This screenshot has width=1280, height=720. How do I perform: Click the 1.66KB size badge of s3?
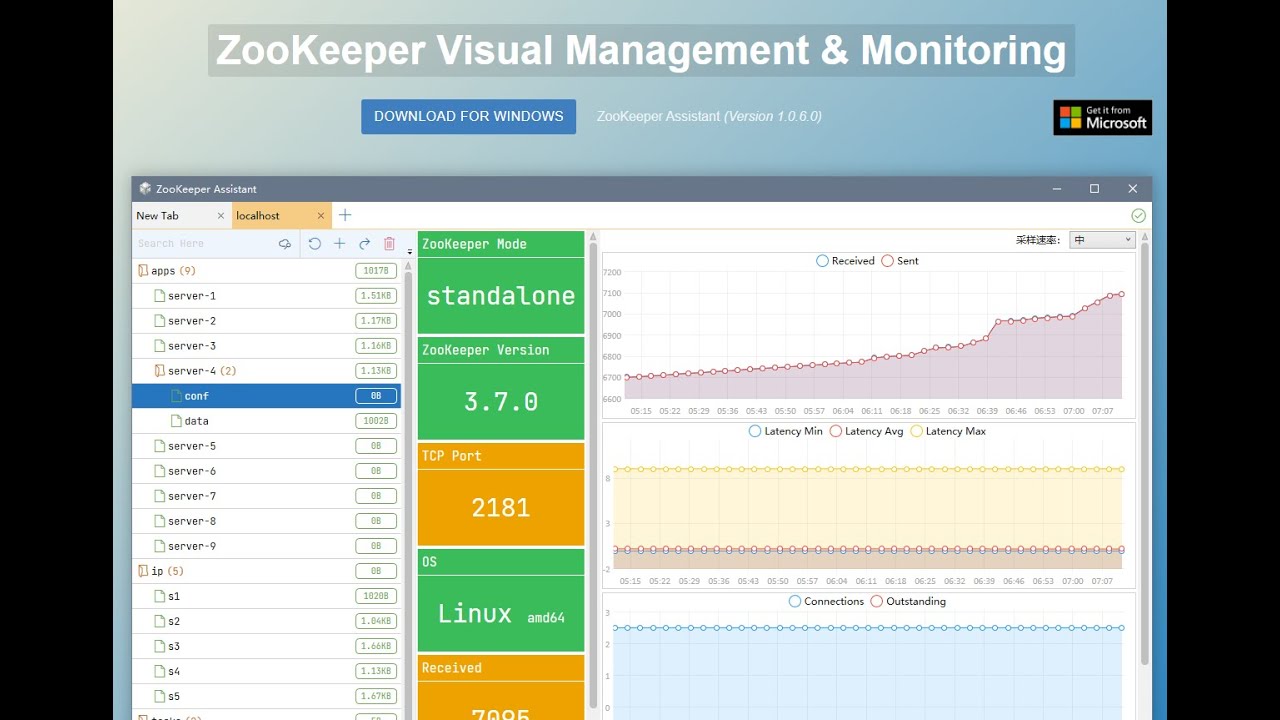376,646
